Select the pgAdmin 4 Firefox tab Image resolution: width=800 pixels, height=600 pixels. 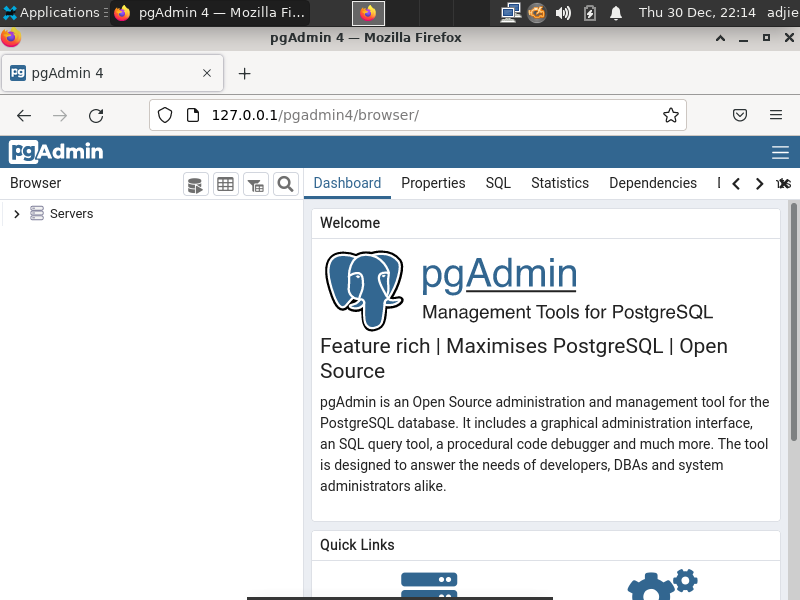point(112,73)
